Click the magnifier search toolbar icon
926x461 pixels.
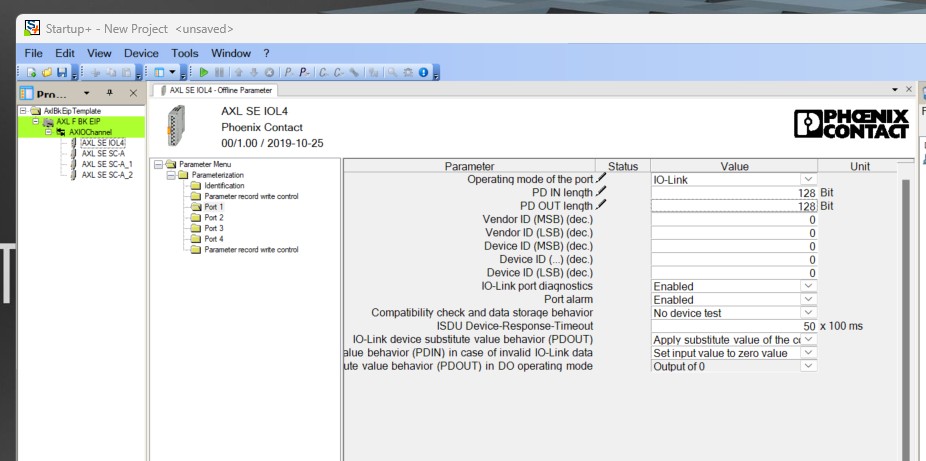(x=392, y=73)
